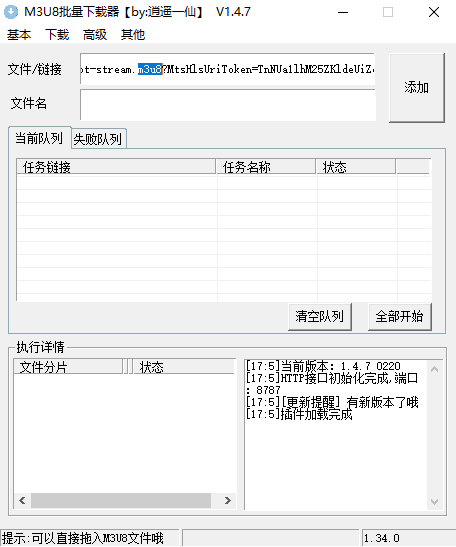The width and height of the screenshot is (456, 547).
Task: Open the 其他 menu
Action: 133,35
